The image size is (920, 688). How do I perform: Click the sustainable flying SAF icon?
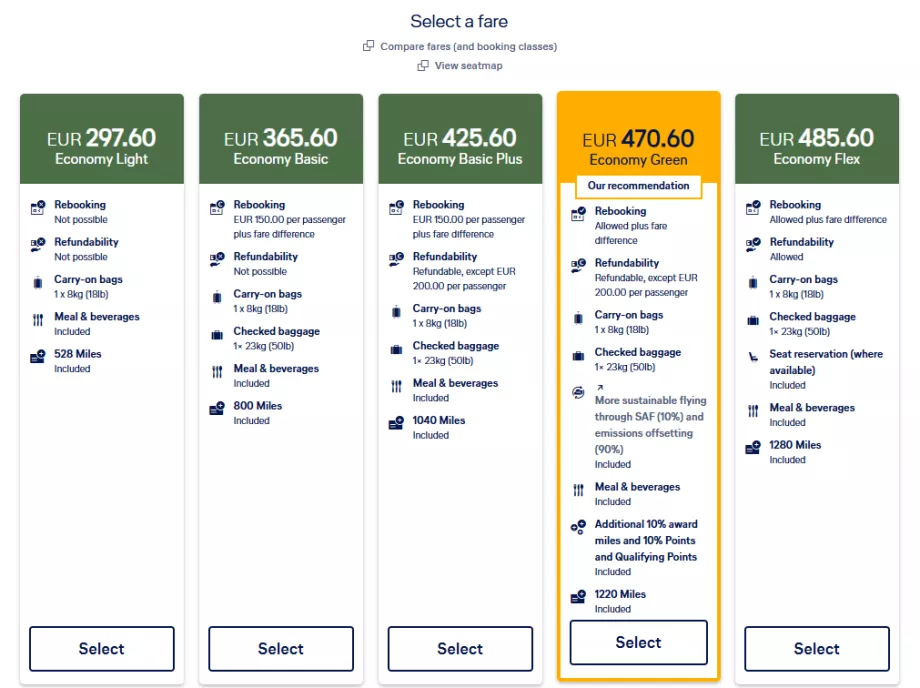tap(578, 394)
